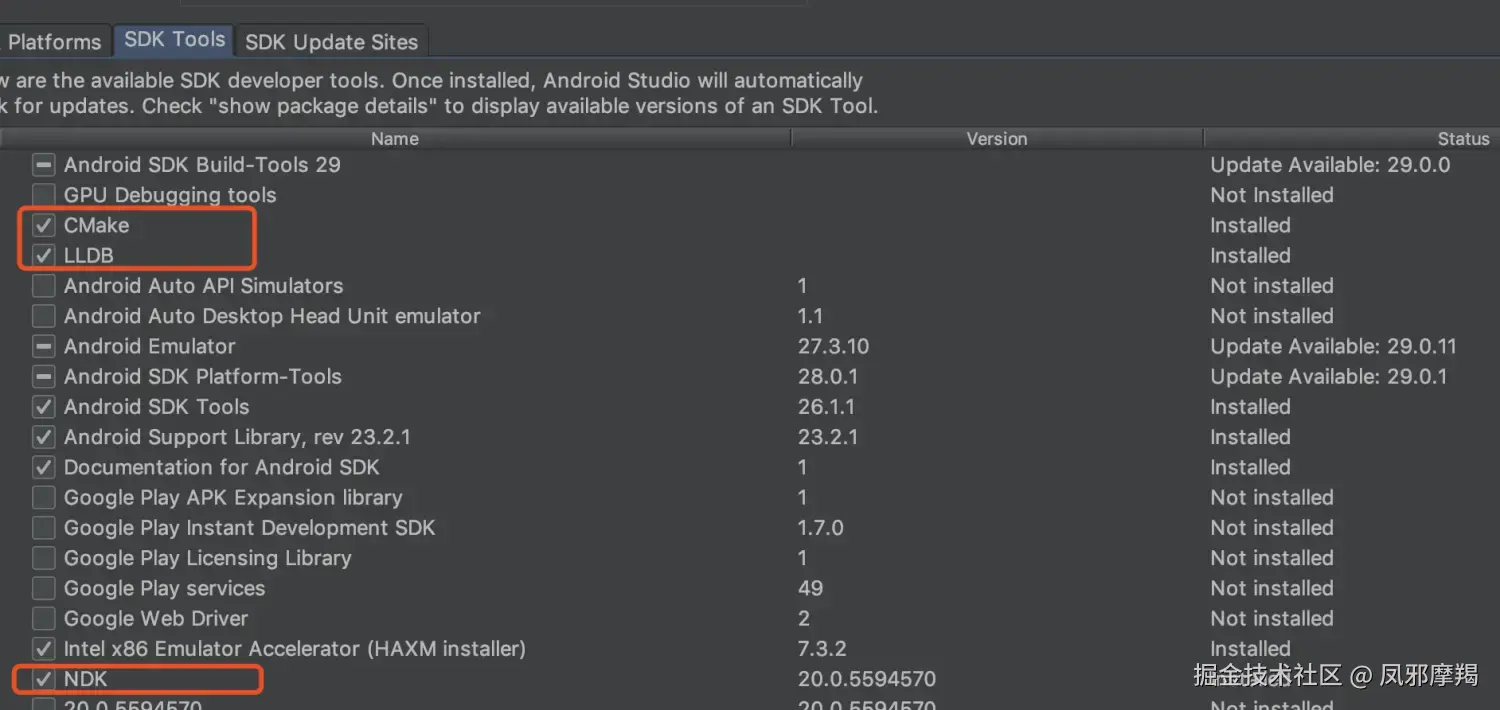This screenshot has height=710, width=1500.
Task: Check Android Auto API Simulators
Action: pyautogui.click(x=43, y=286)
